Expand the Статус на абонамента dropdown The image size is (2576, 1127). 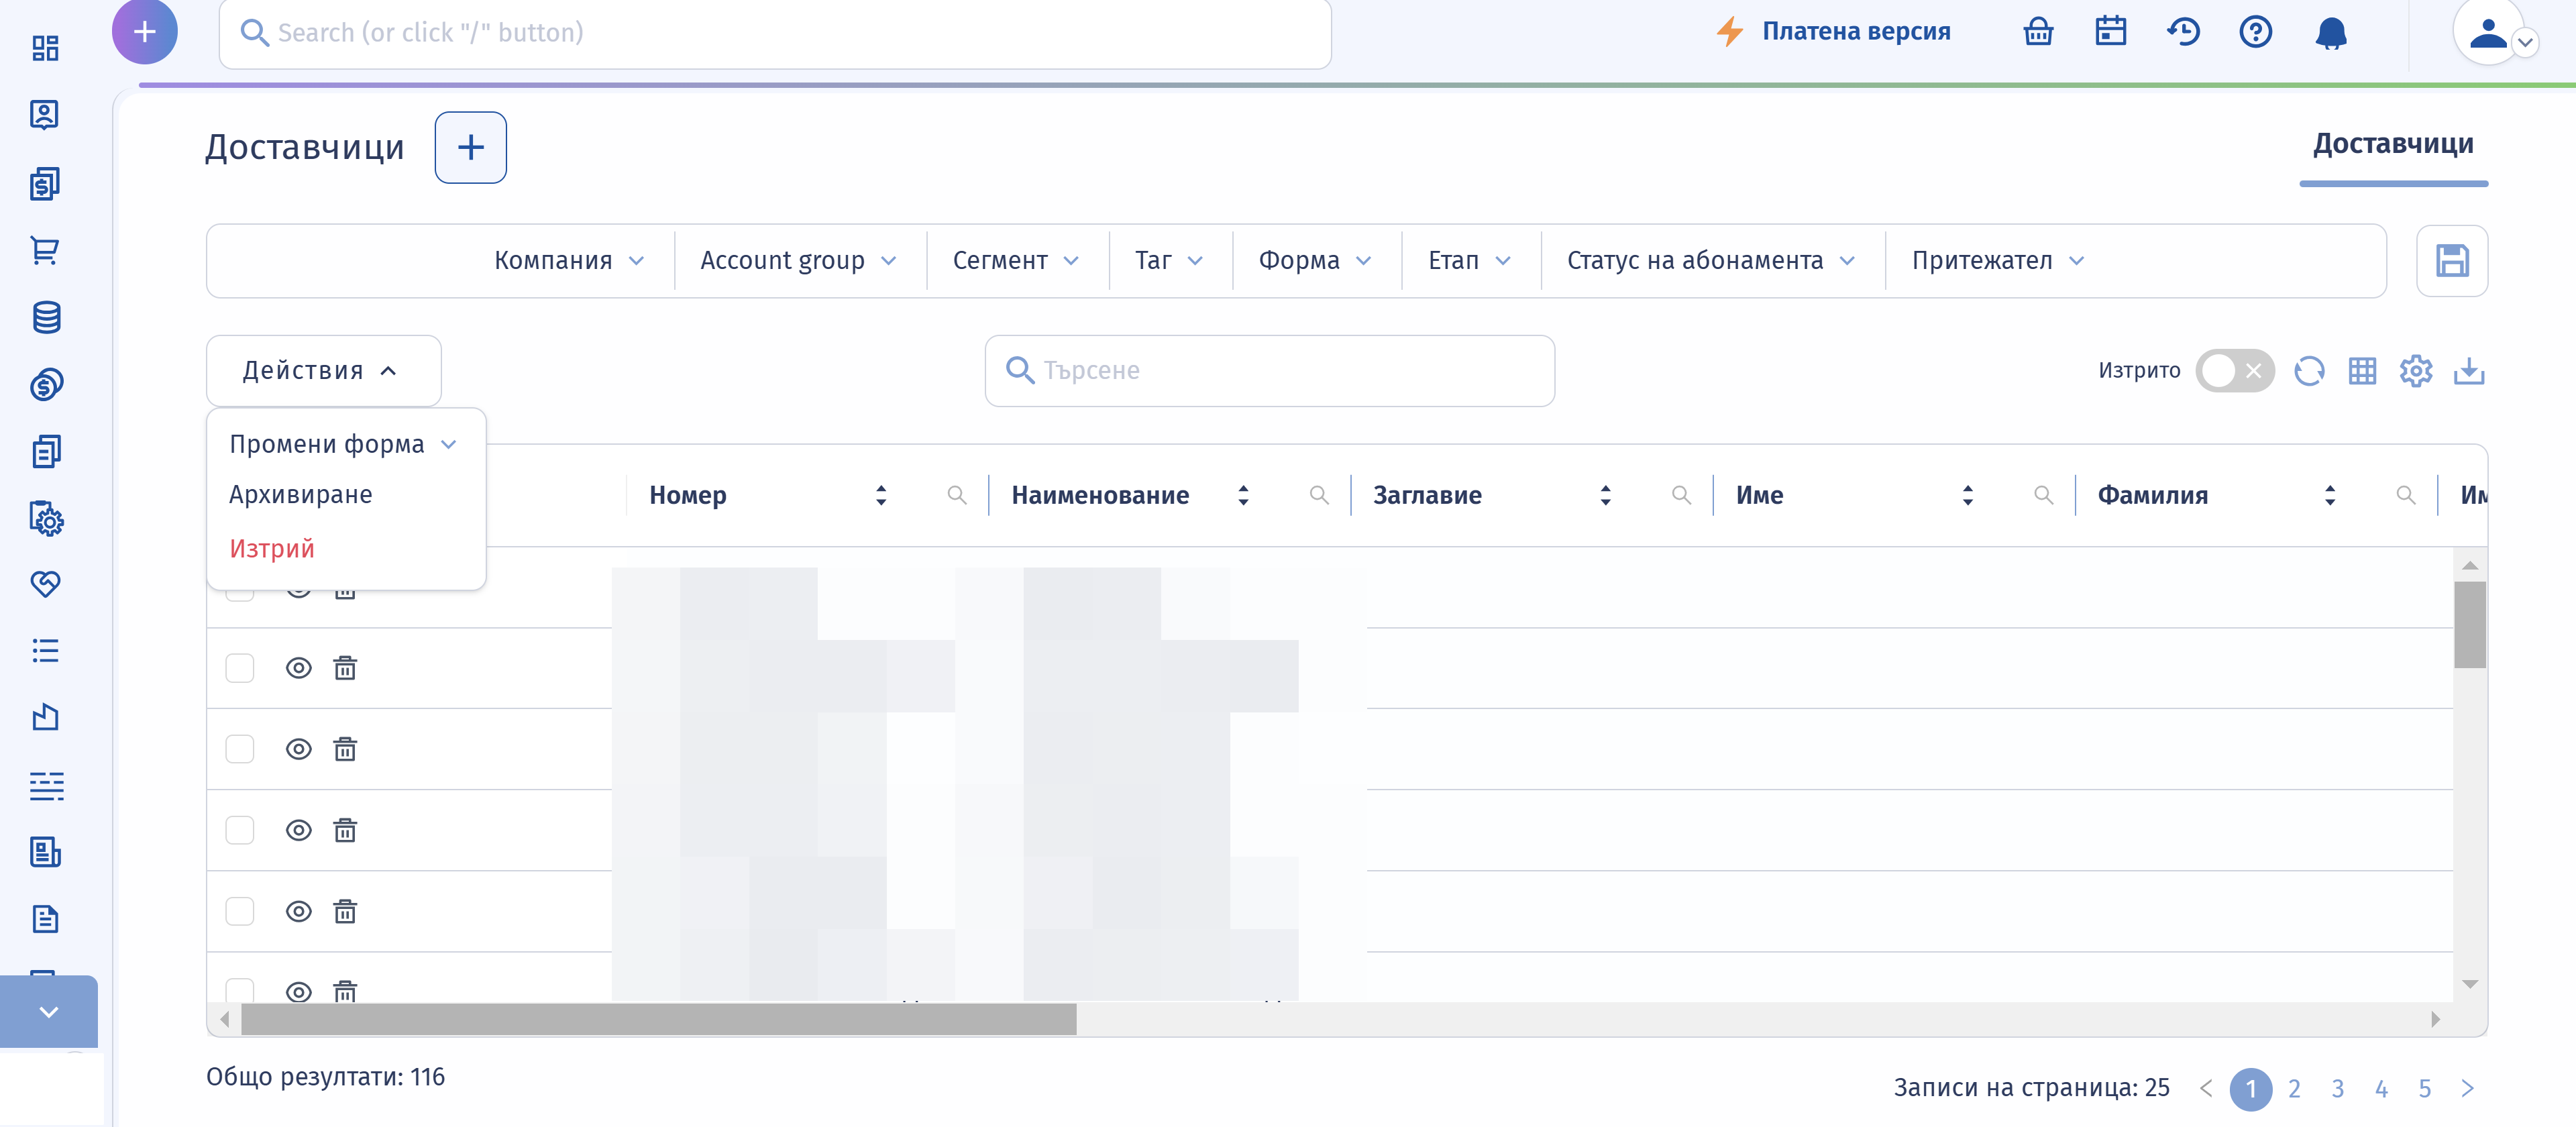click(1711, 261)
